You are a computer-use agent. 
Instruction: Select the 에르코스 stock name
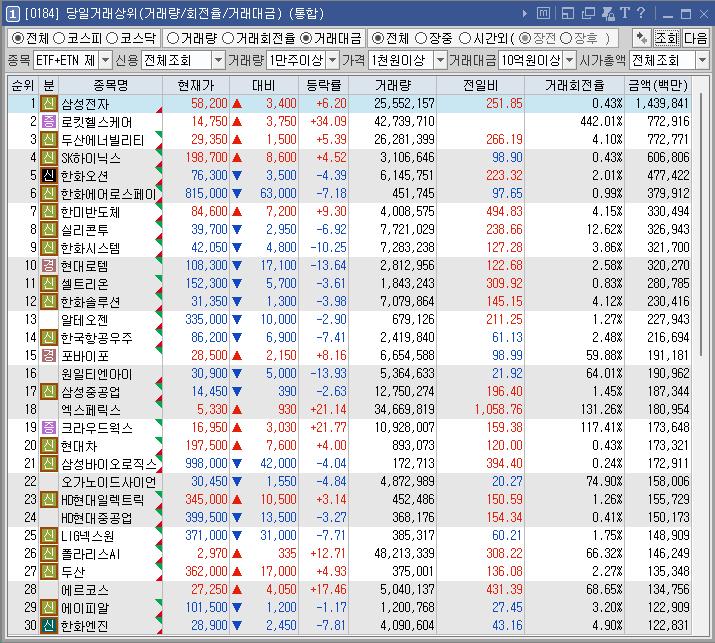coord(85,590)
